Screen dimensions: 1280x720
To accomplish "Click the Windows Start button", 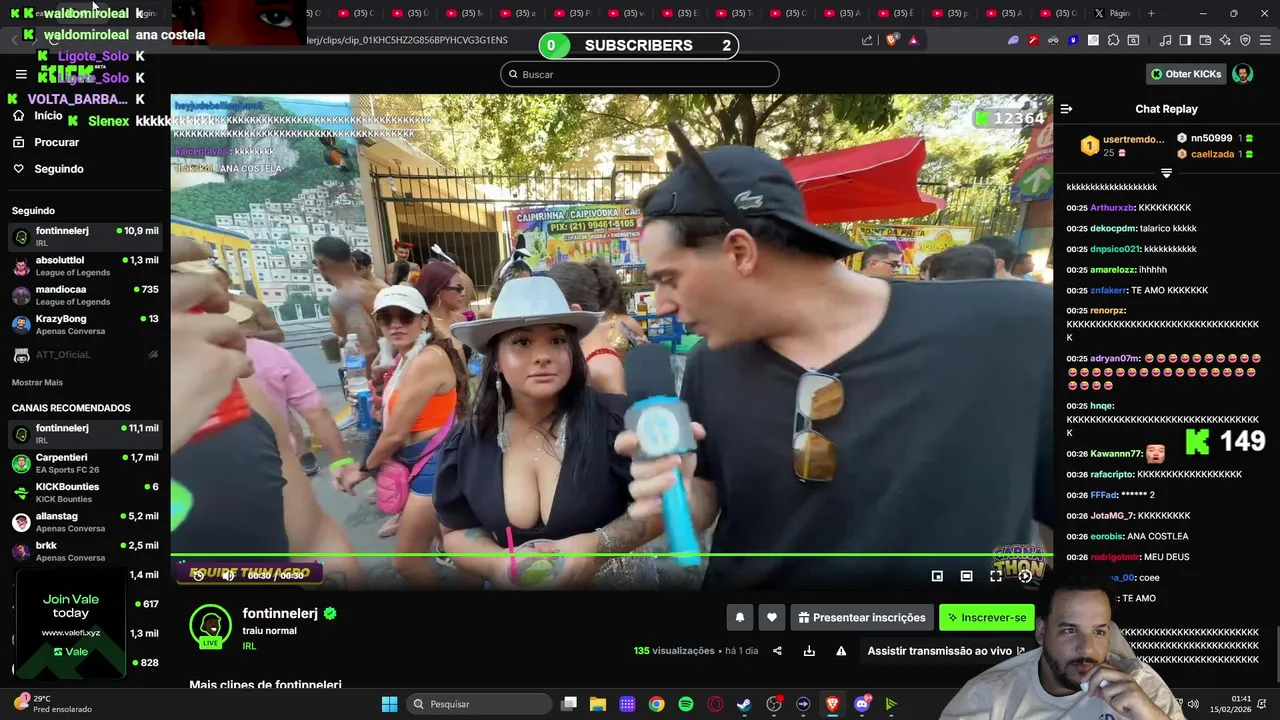I will click(x=390, y=704).
